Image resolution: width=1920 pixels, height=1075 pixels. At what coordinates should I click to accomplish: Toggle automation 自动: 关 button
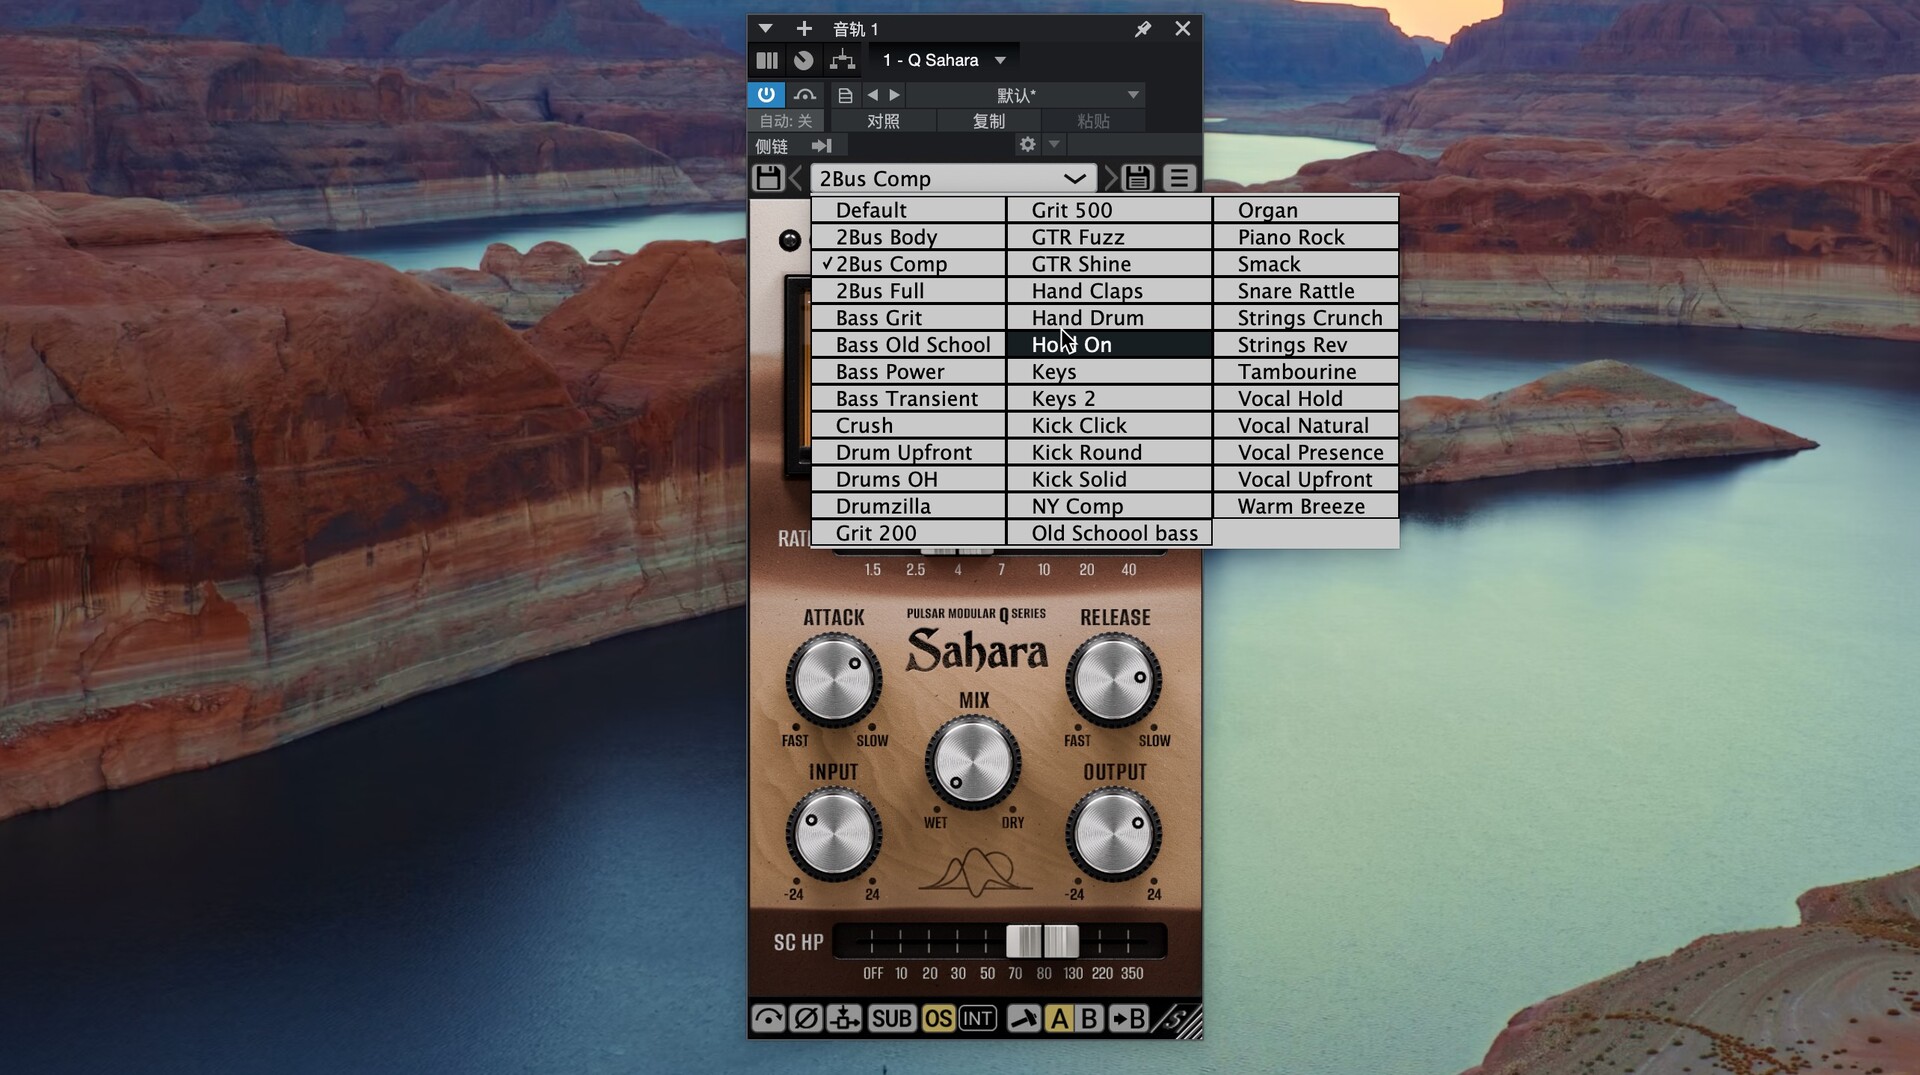point(786,121)
